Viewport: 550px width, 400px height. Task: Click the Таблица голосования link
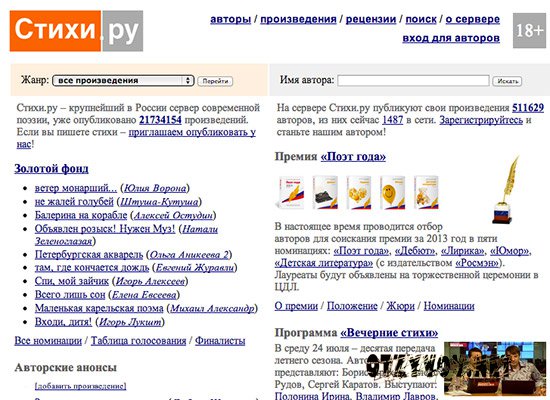click(x=139, y=341)
